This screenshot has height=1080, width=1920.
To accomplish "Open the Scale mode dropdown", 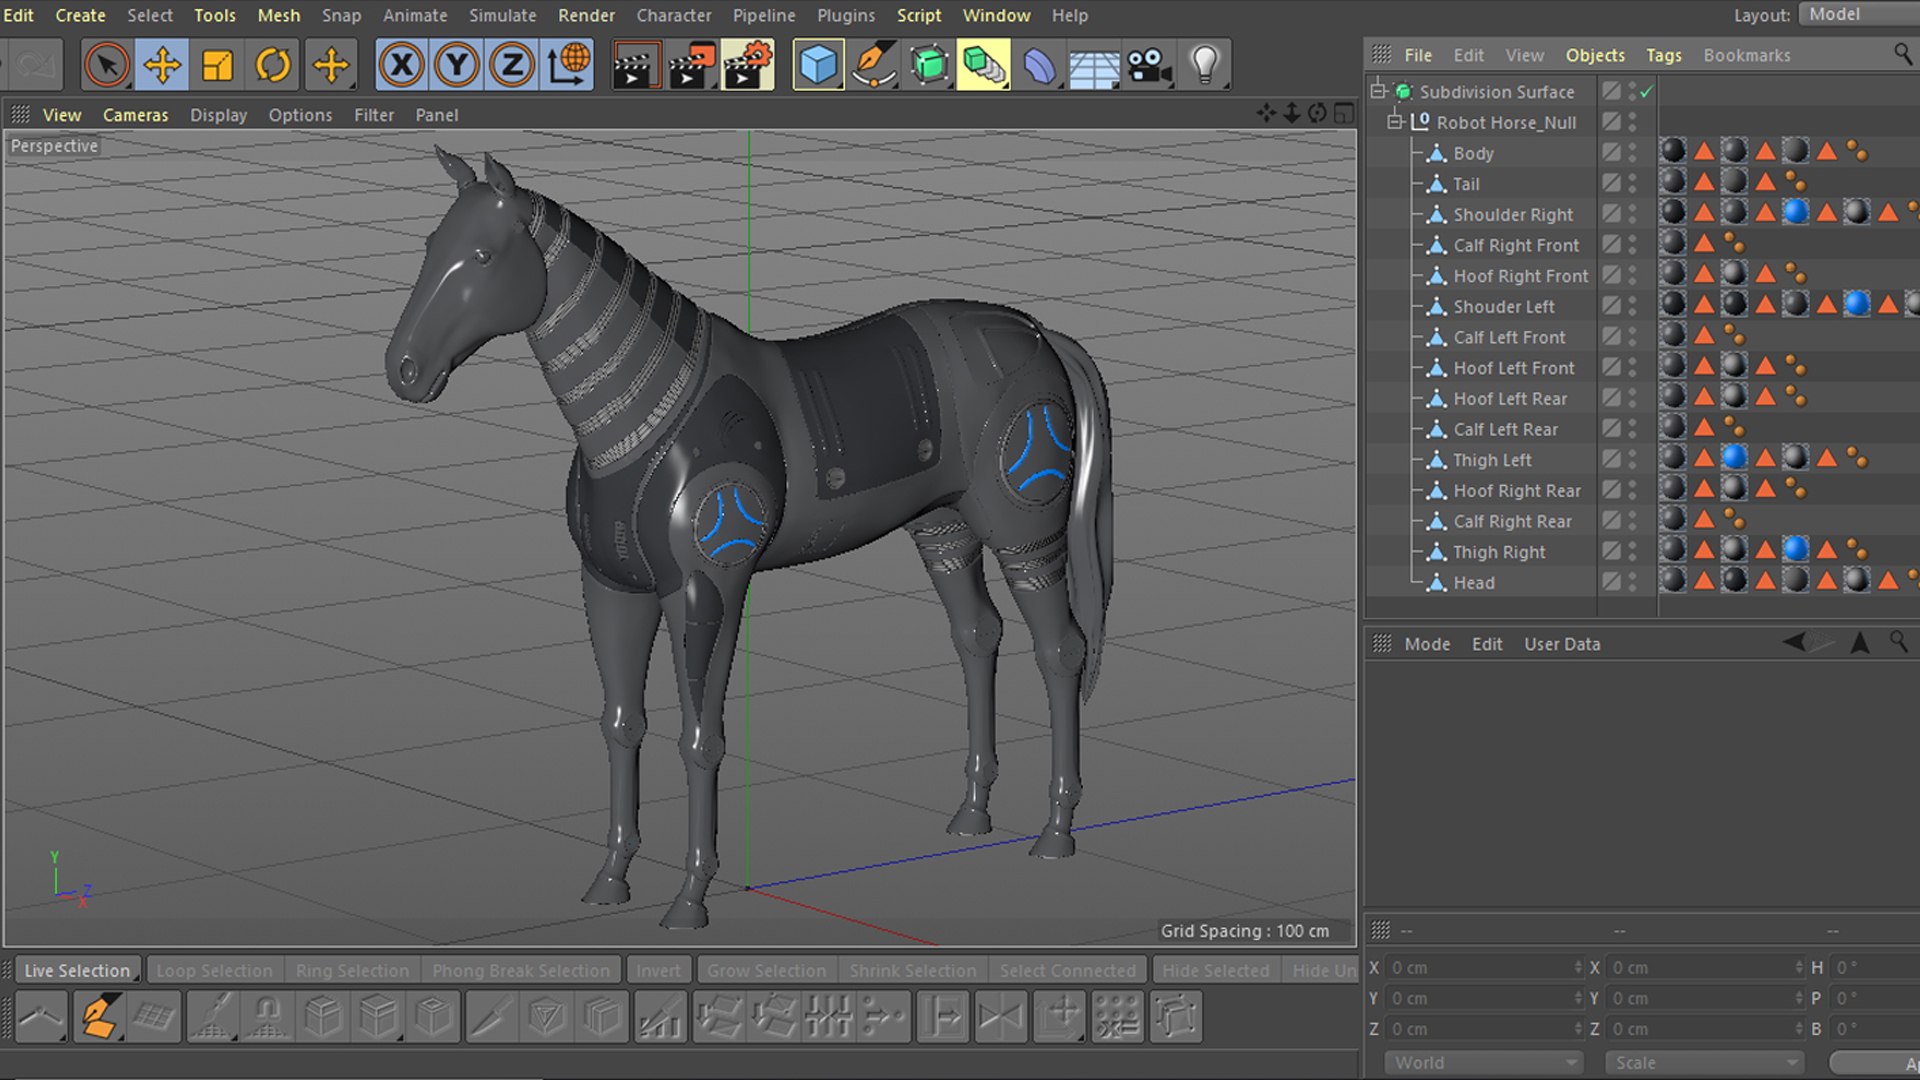I will tap(1704, 1062).
